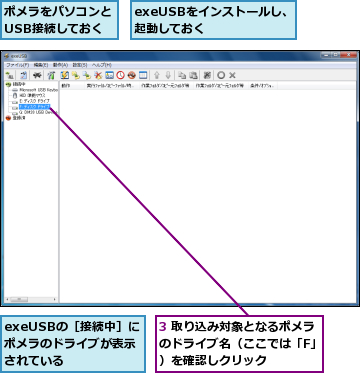This screenshot has height=373, width=360.
Task: Open the 設定(S) menu
Action: pyautogui.click(x=80, y=65)
